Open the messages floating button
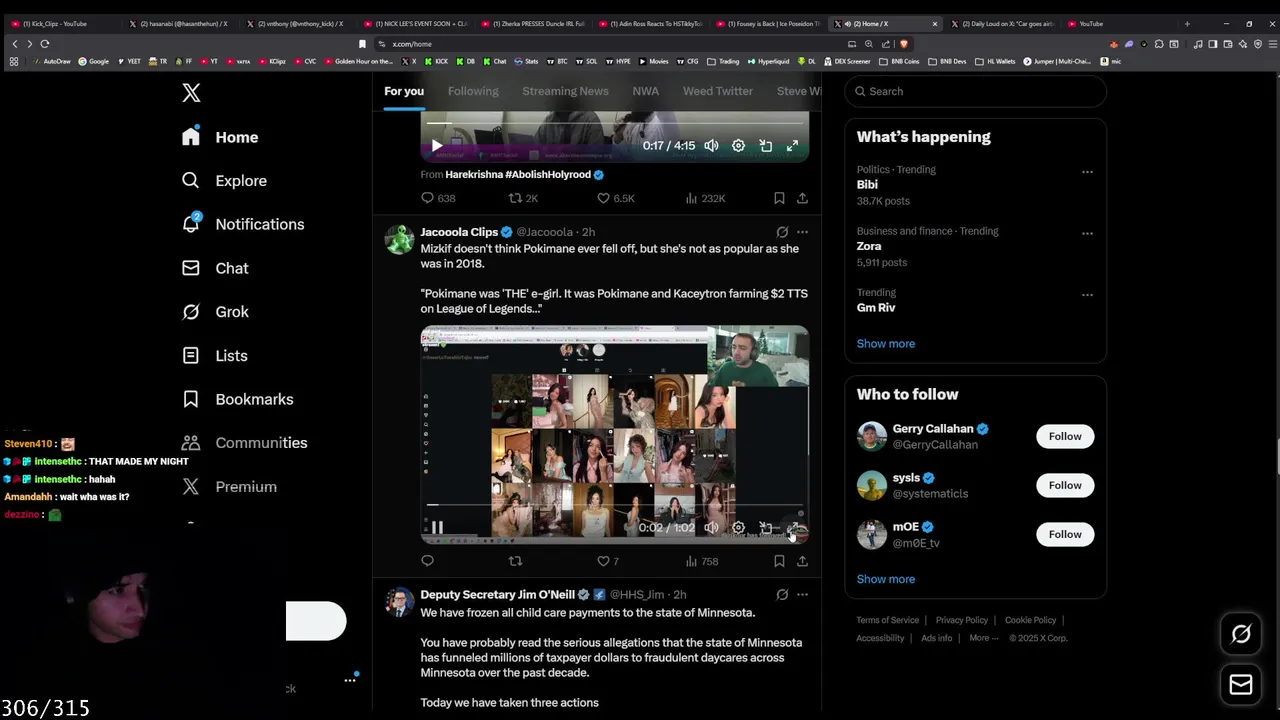Viewport: 1280px width, 720px height. [x=1241, y=685]
